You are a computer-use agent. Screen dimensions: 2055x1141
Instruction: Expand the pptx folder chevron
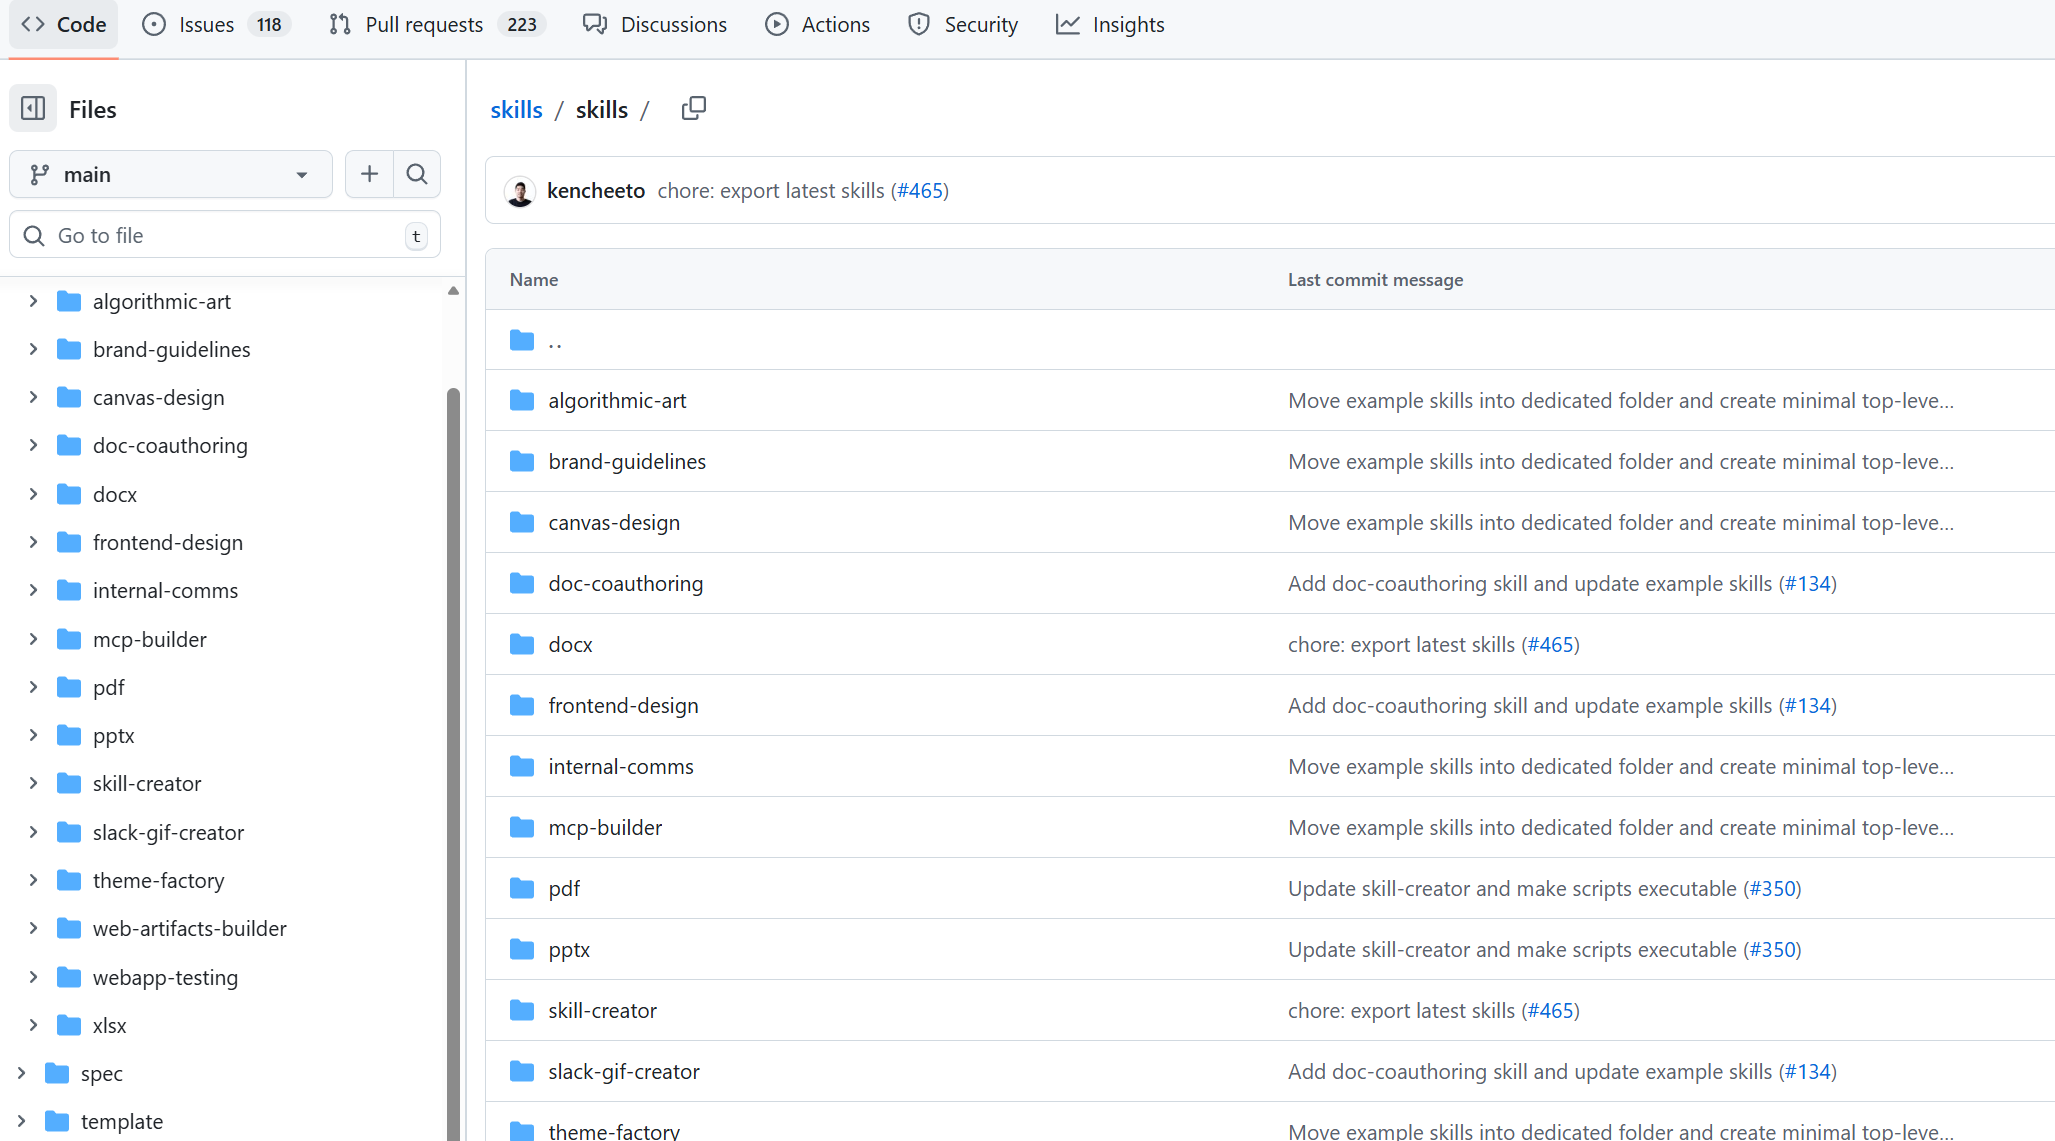33,735
